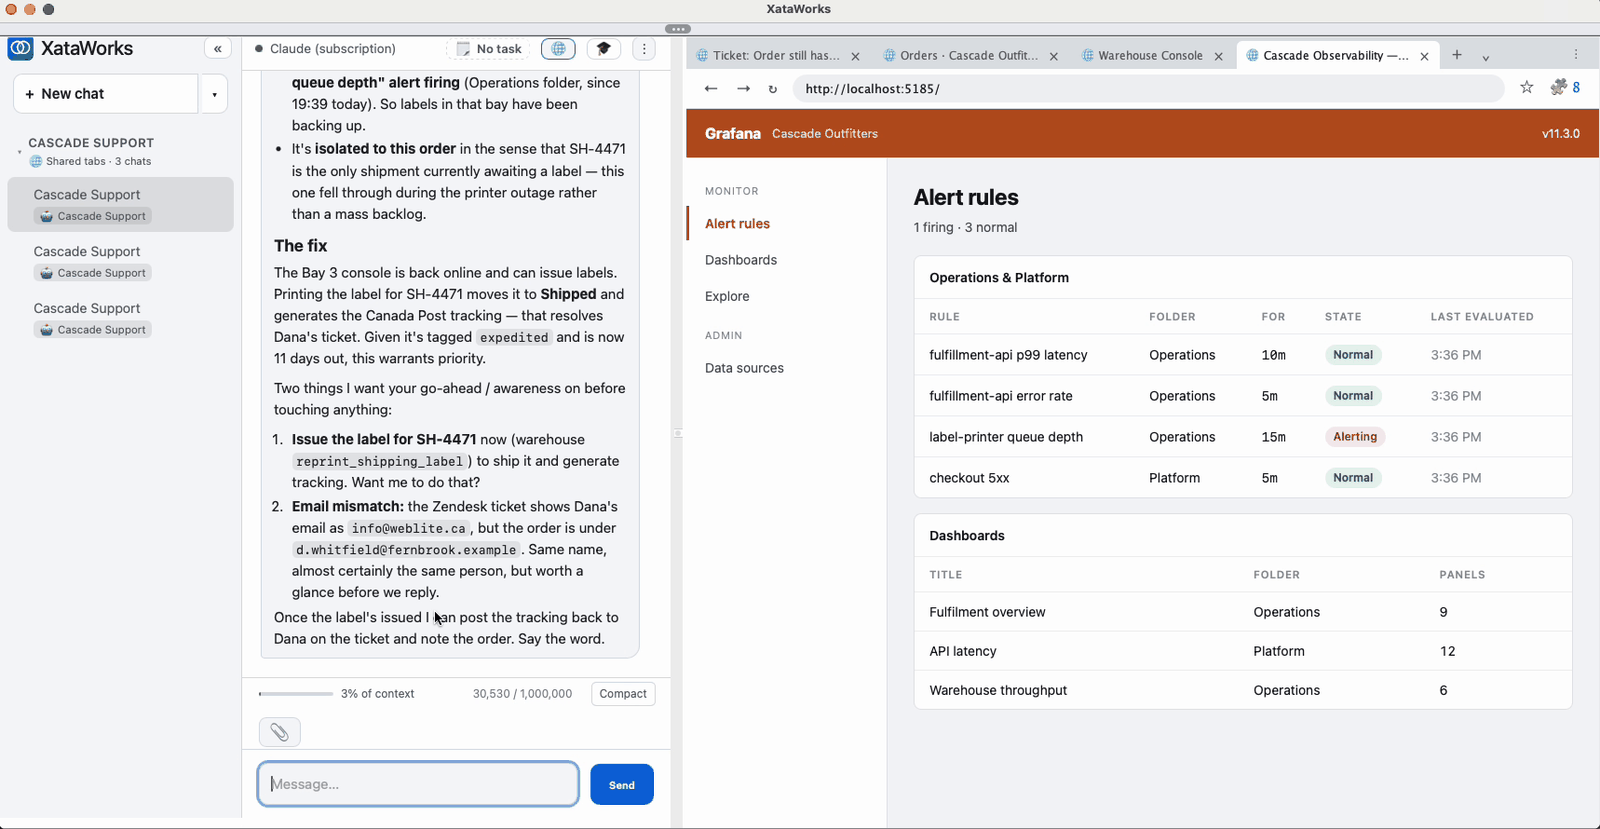Open the second Cascade Support chat
Screen dimensions: 1600x829
click(x=120, y=261)
